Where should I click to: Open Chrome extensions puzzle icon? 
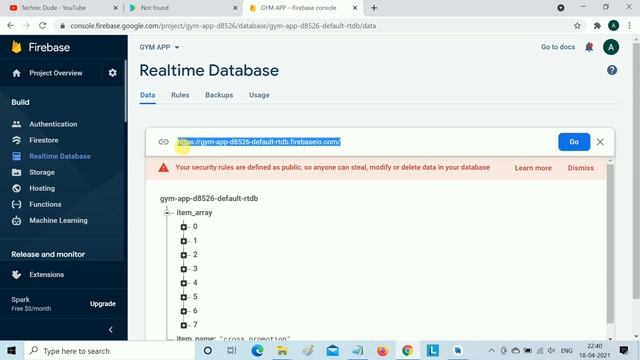coord(597,26)
